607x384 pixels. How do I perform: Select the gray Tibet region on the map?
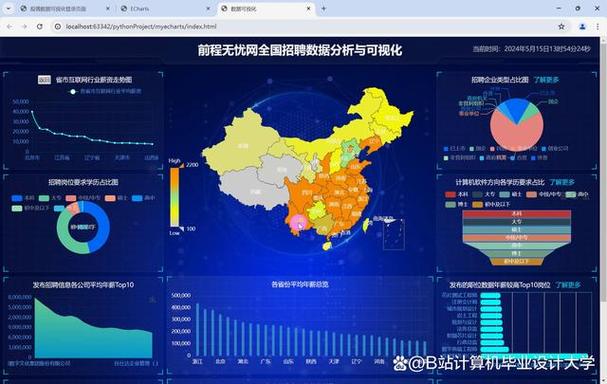tap(254, 191)
